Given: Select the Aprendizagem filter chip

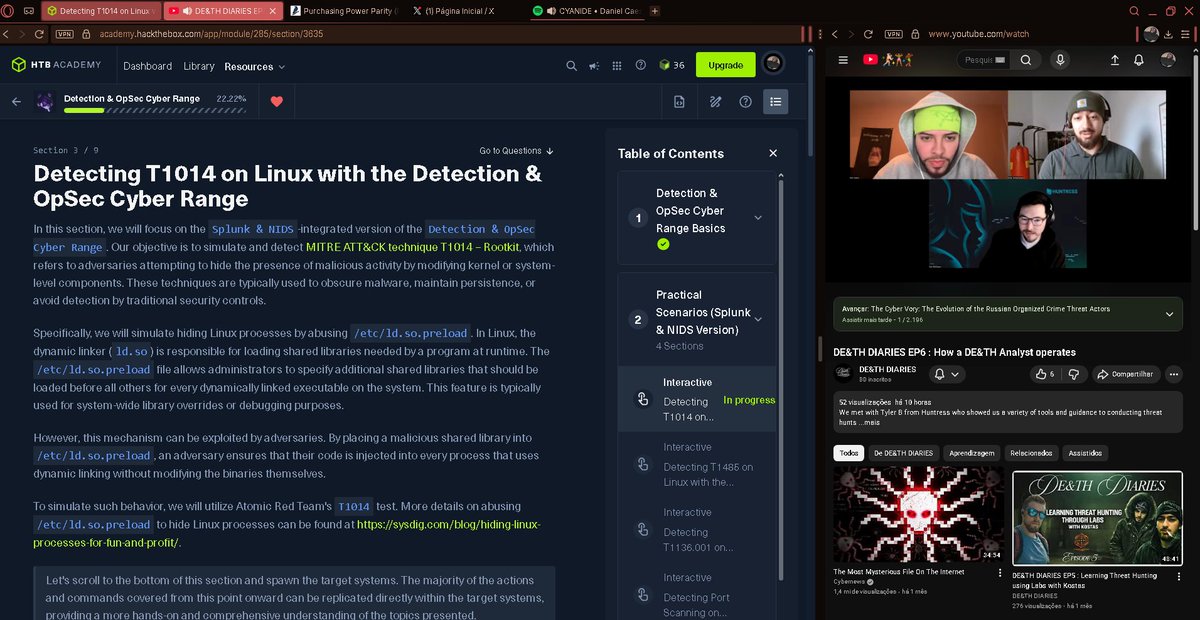Looking at the screenshot, I should [x=972, y=453].
